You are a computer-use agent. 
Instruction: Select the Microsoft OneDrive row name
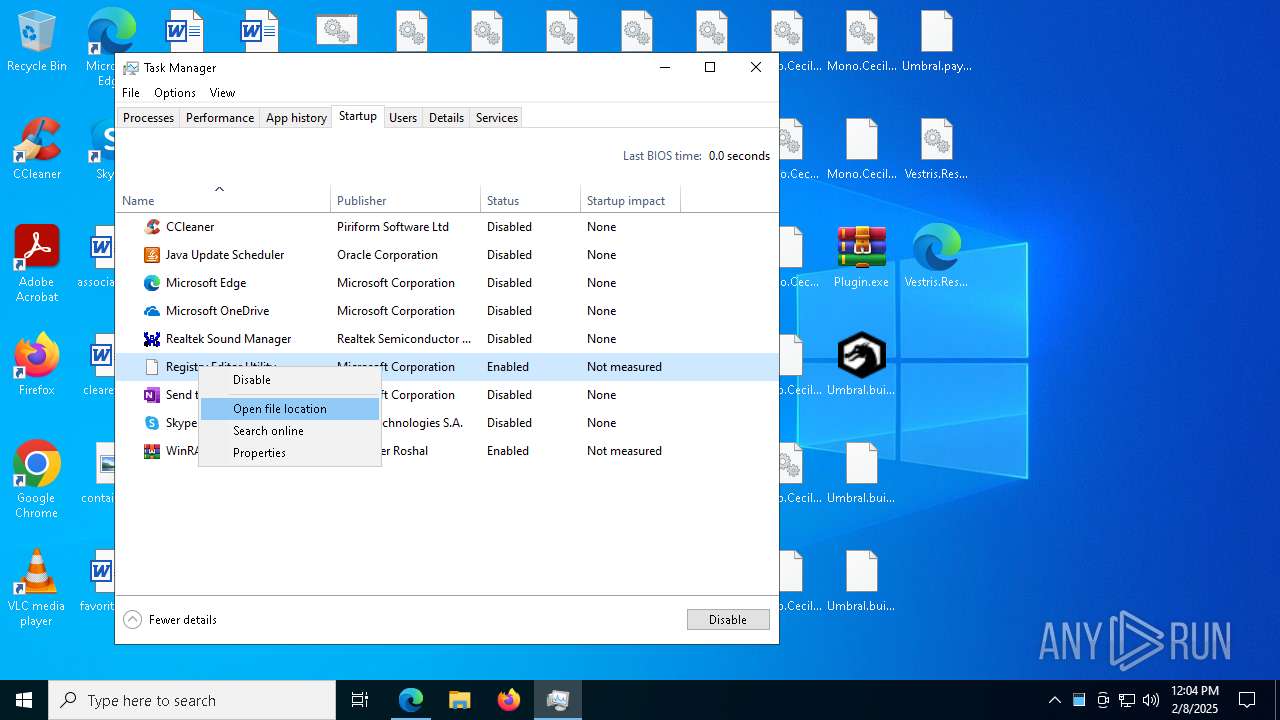pyautogui.click(x=217, y=311)
